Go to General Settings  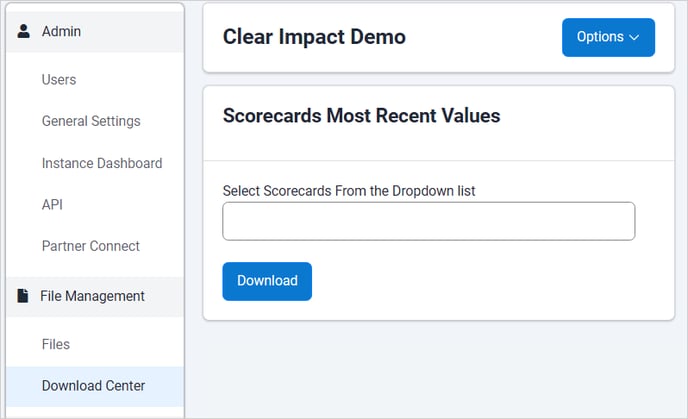point(91,121)
